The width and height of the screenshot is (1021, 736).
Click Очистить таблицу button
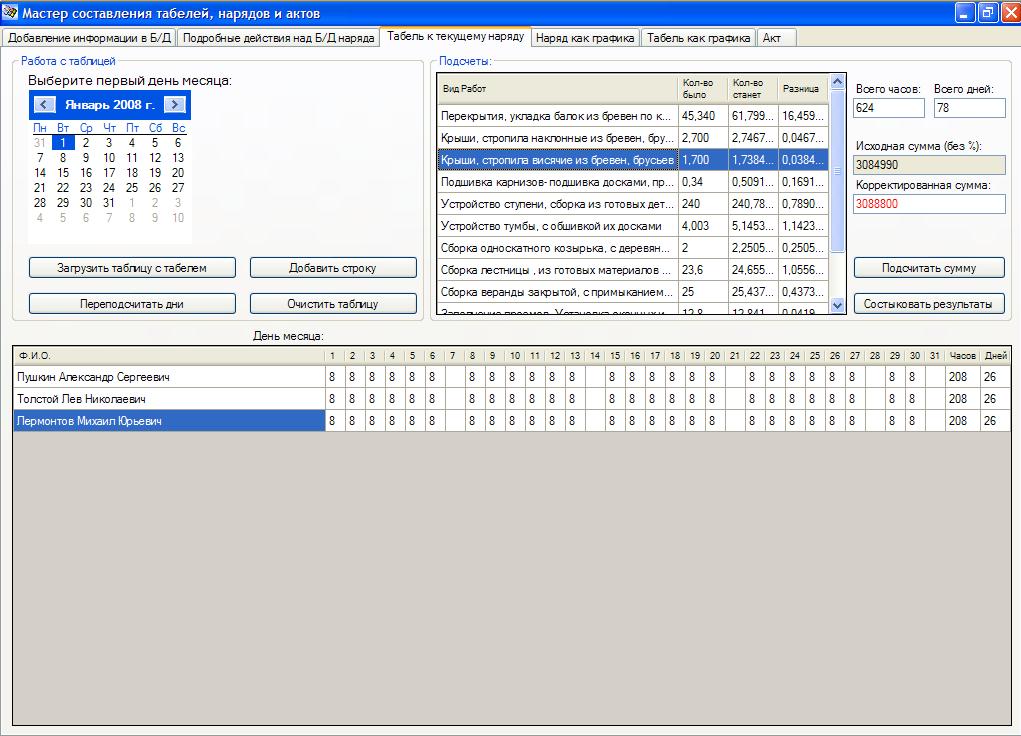[x=333, y=304]
